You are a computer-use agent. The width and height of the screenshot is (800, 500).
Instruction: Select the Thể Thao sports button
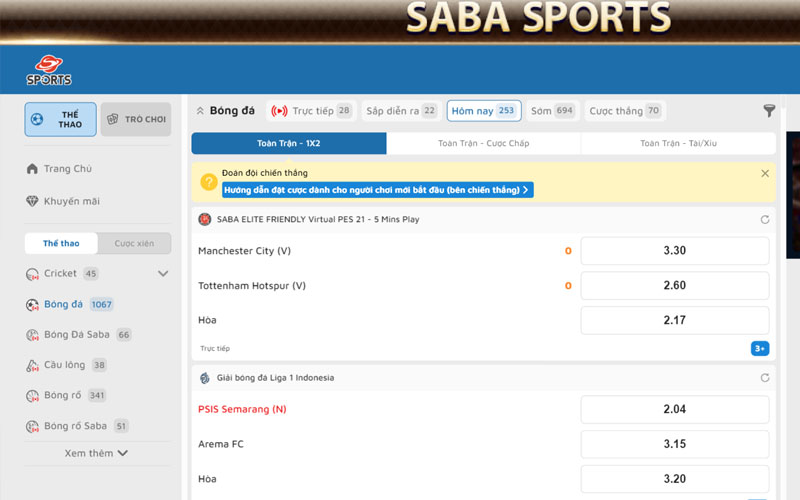tap(60, 119)
